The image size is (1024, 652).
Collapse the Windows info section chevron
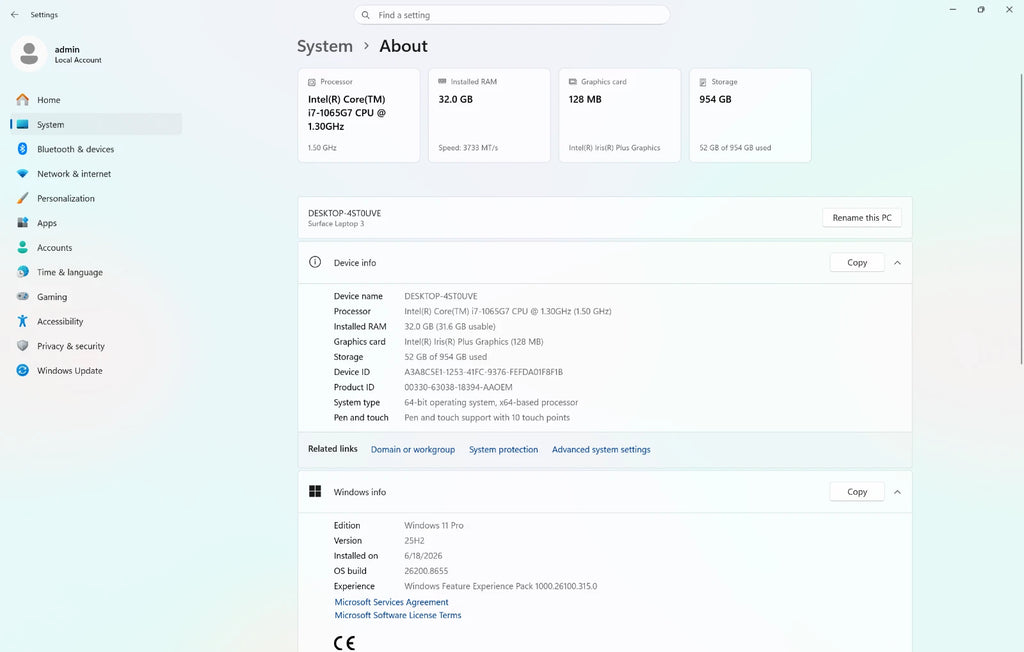coord(897,492)
